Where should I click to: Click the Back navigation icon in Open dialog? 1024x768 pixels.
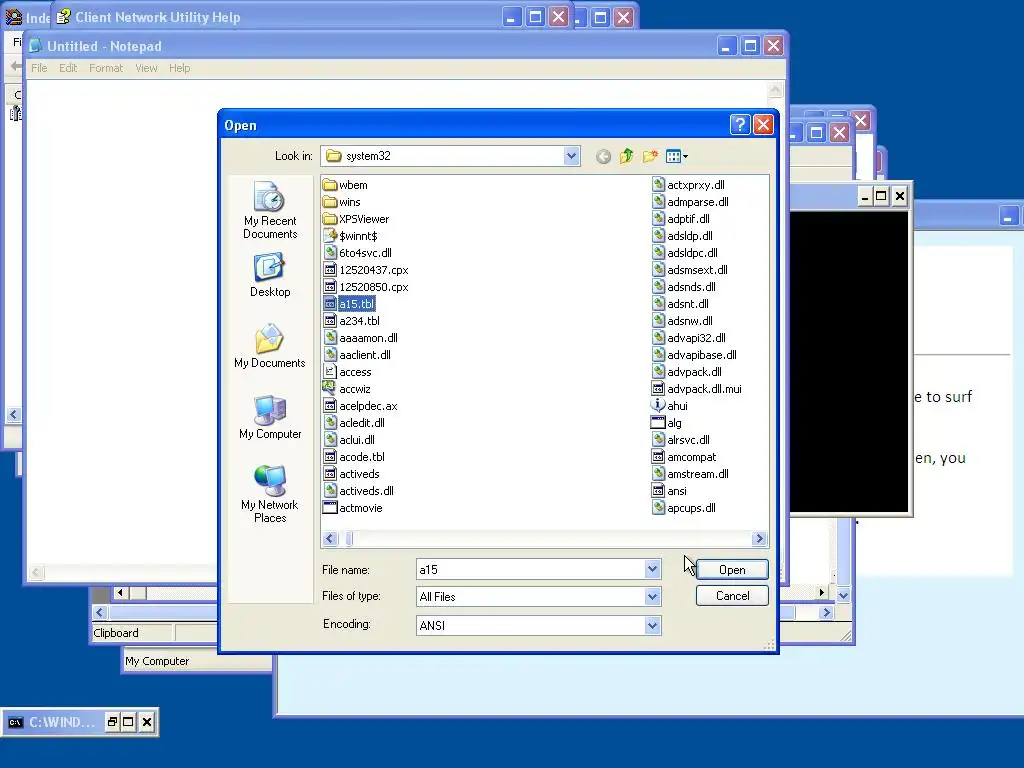[x=603, y=156]
